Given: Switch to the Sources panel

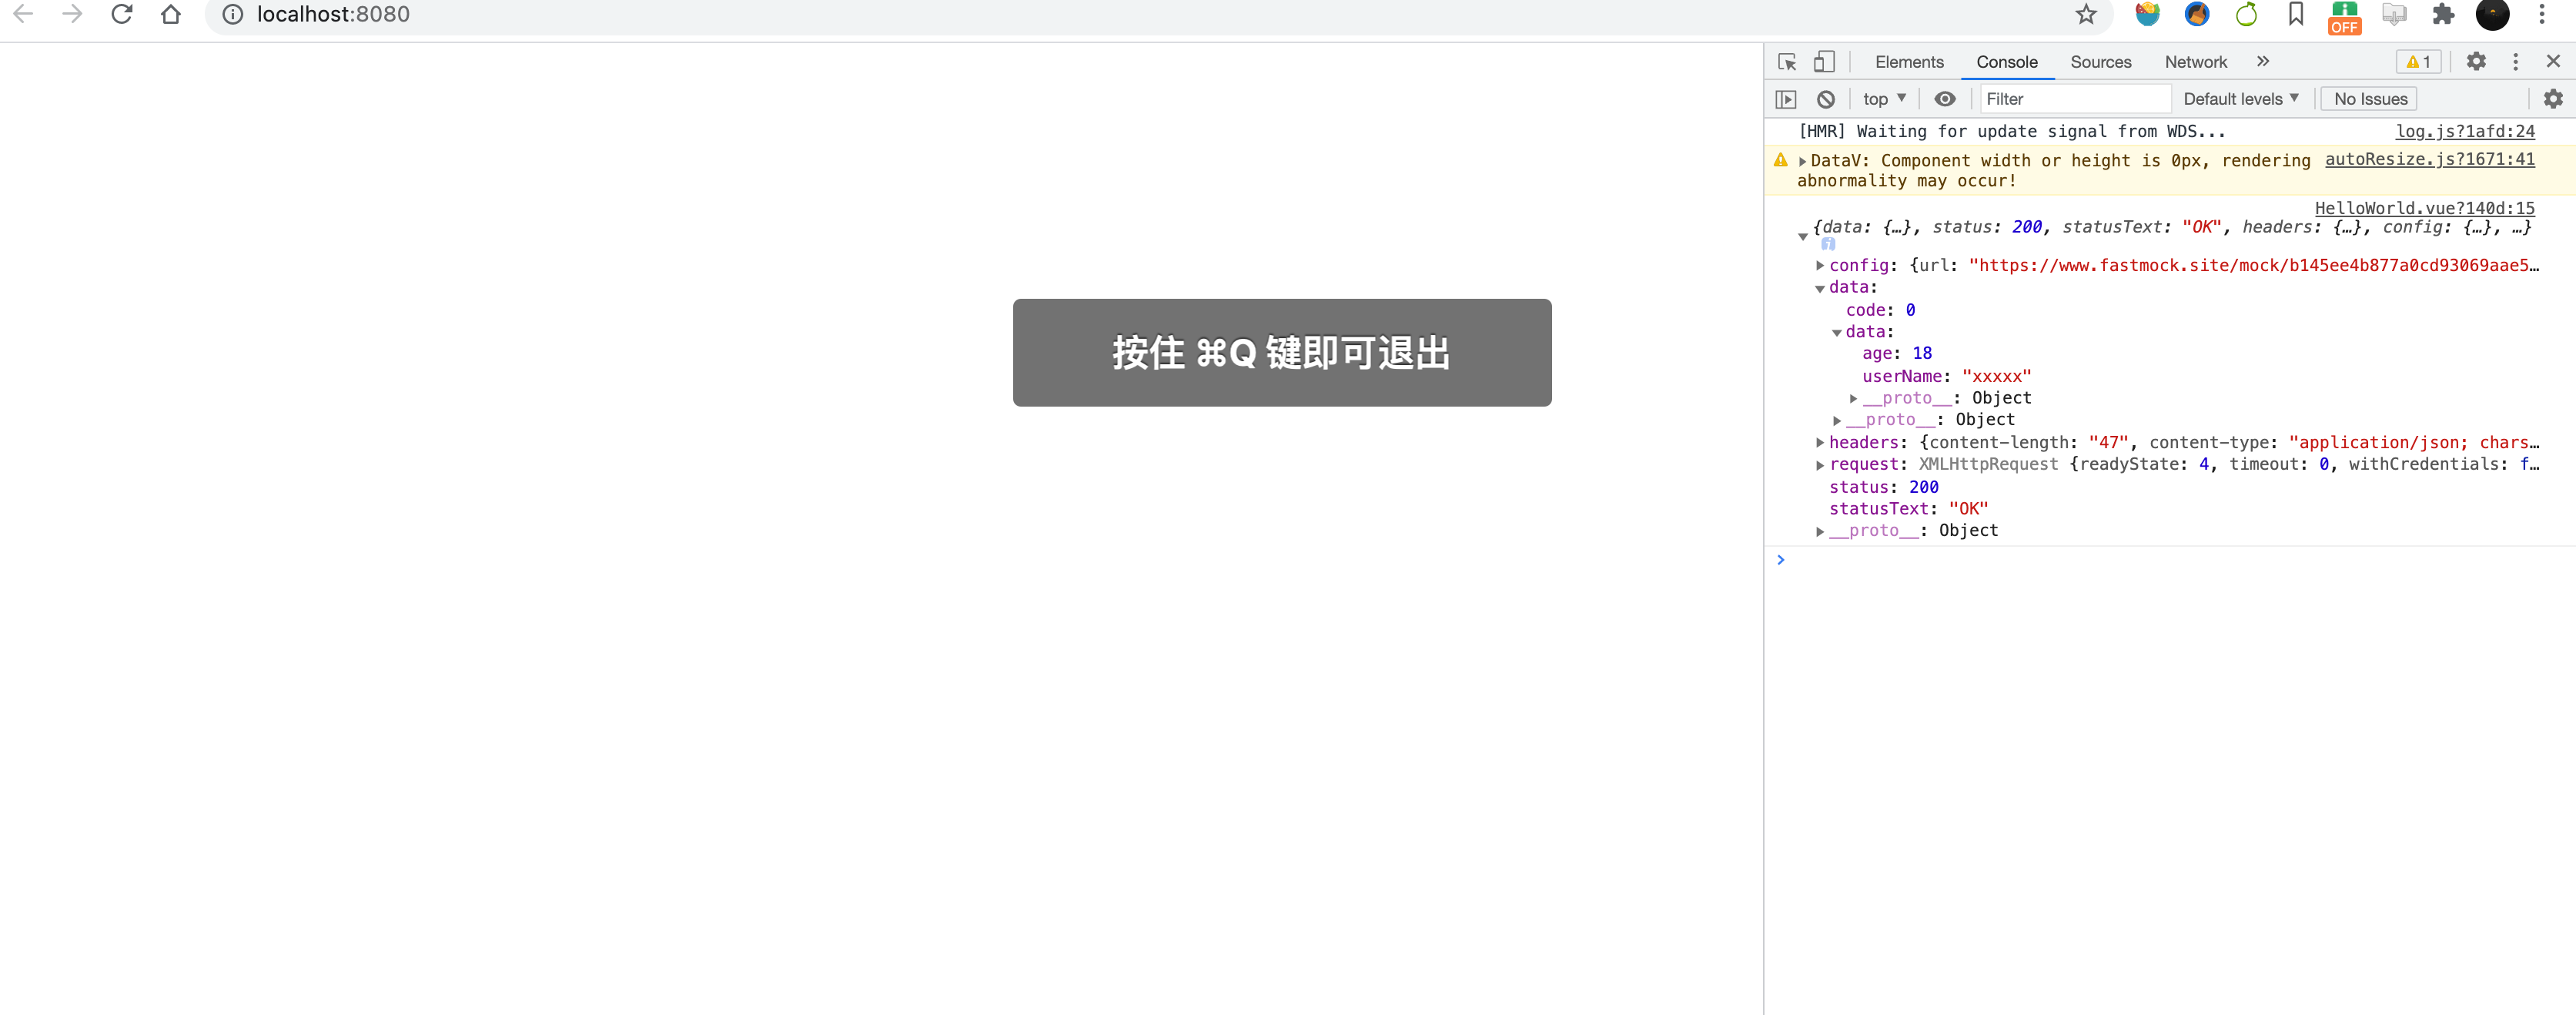Looking at the screenshot, I should click(2100, 61).
